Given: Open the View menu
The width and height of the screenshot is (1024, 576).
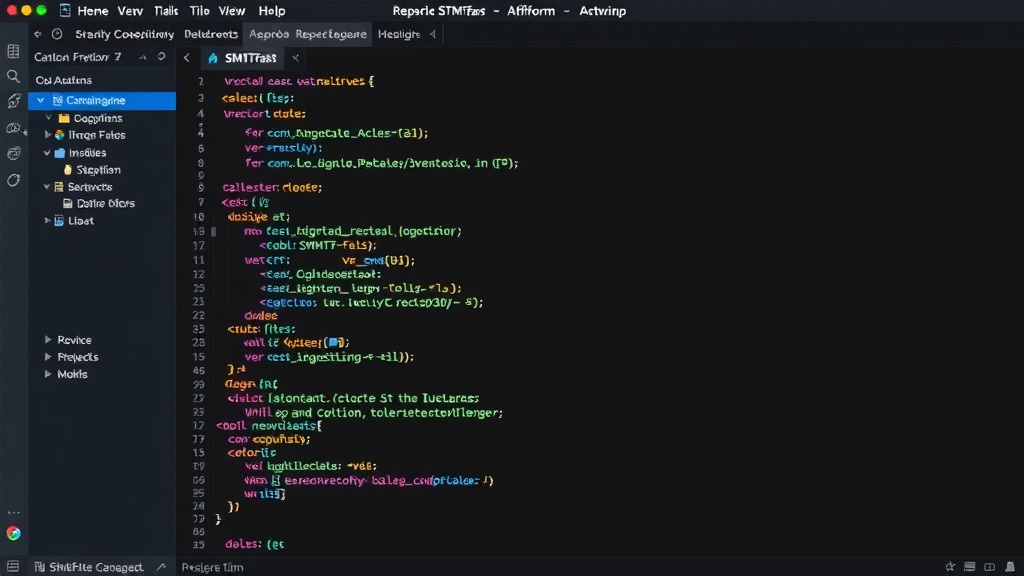Looking at the screenshot, I should (231, 10).
